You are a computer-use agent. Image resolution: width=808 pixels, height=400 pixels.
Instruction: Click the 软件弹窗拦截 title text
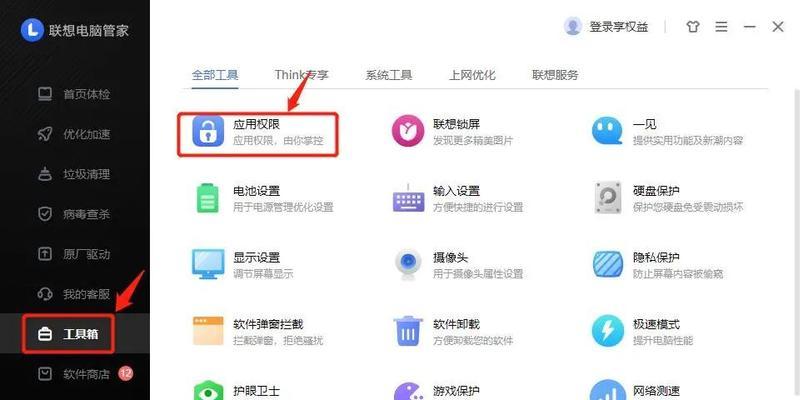(x=268, y=324)
